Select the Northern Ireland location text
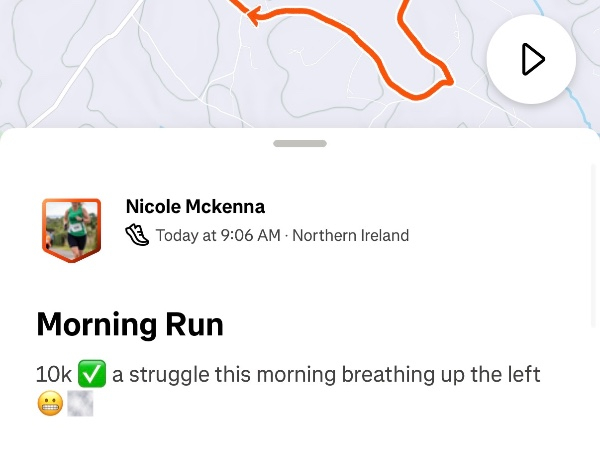This screenshot has width=600, height=450. [350, 236]
